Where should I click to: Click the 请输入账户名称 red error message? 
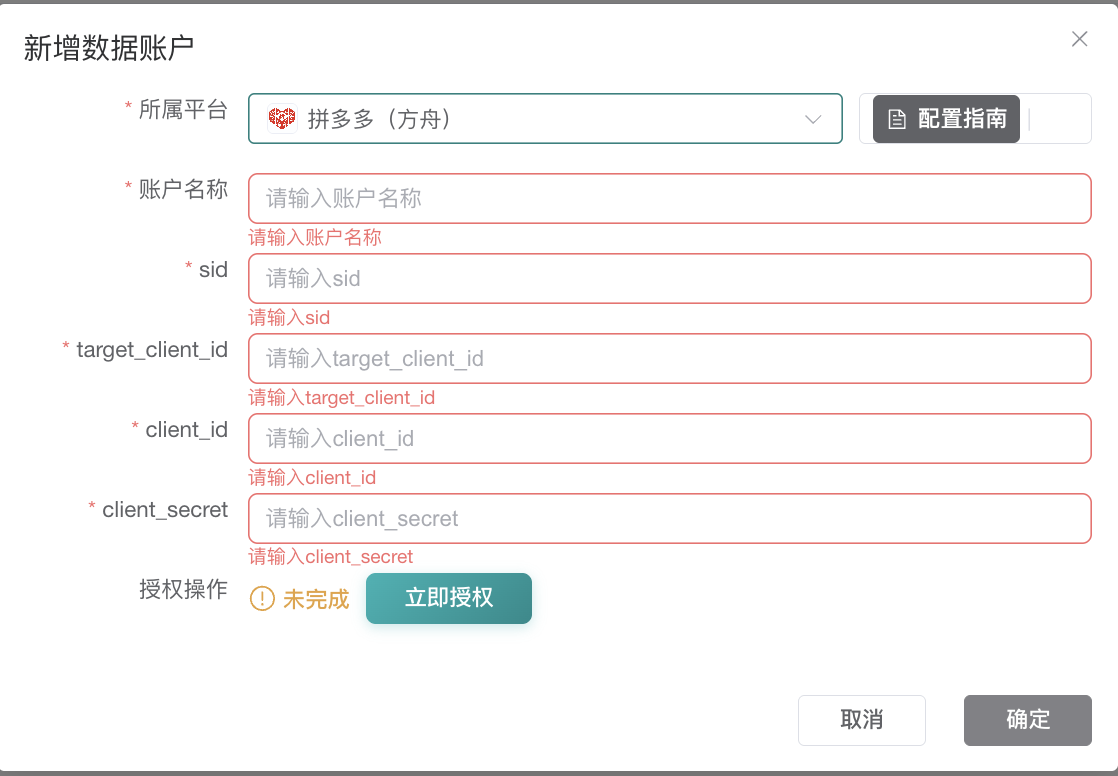pos(315,238)
